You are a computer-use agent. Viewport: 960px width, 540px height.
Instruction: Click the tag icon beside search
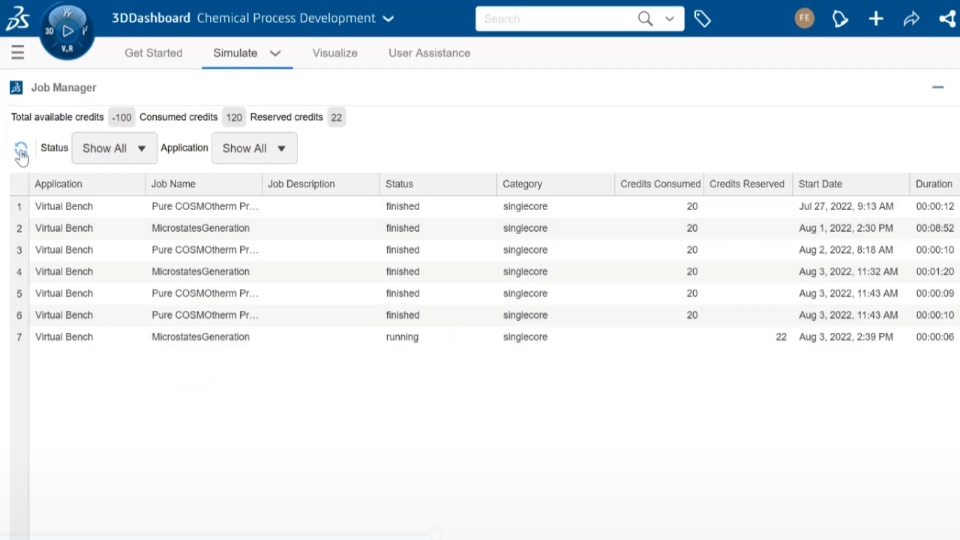(702, 19)
